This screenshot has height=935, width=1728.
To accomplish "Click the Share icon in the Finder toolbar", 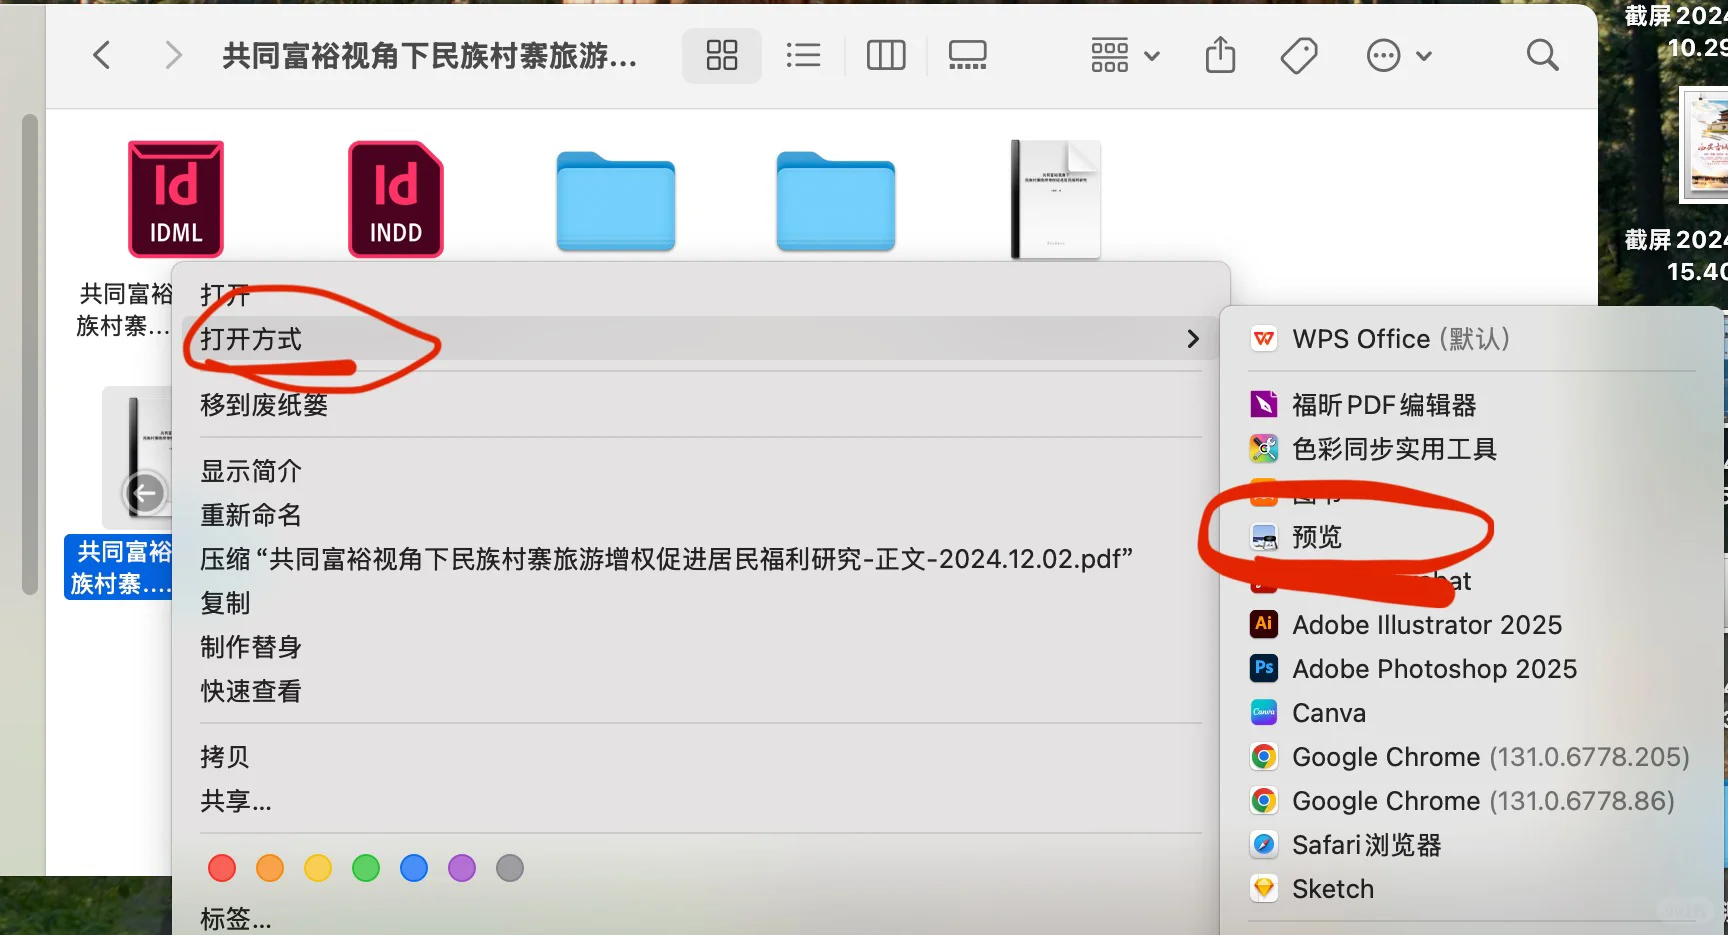I will 1220,55.
